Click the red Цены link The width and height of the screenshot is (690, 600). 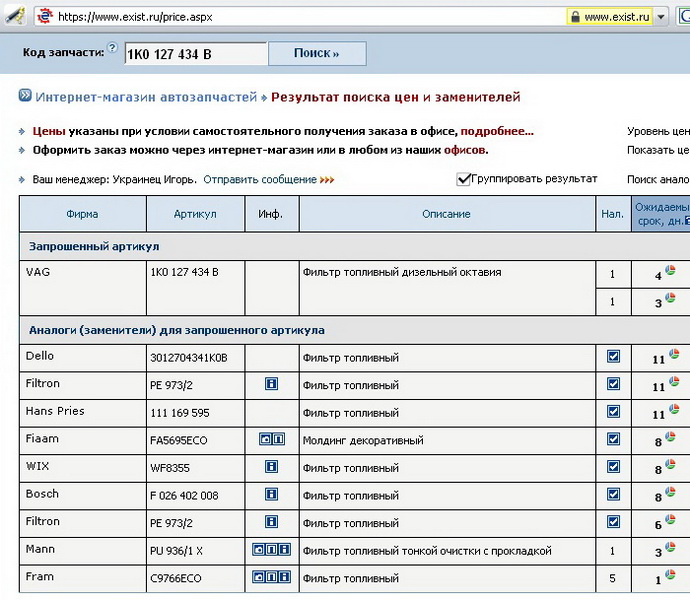pyautogui.click(x=48, y=131)
